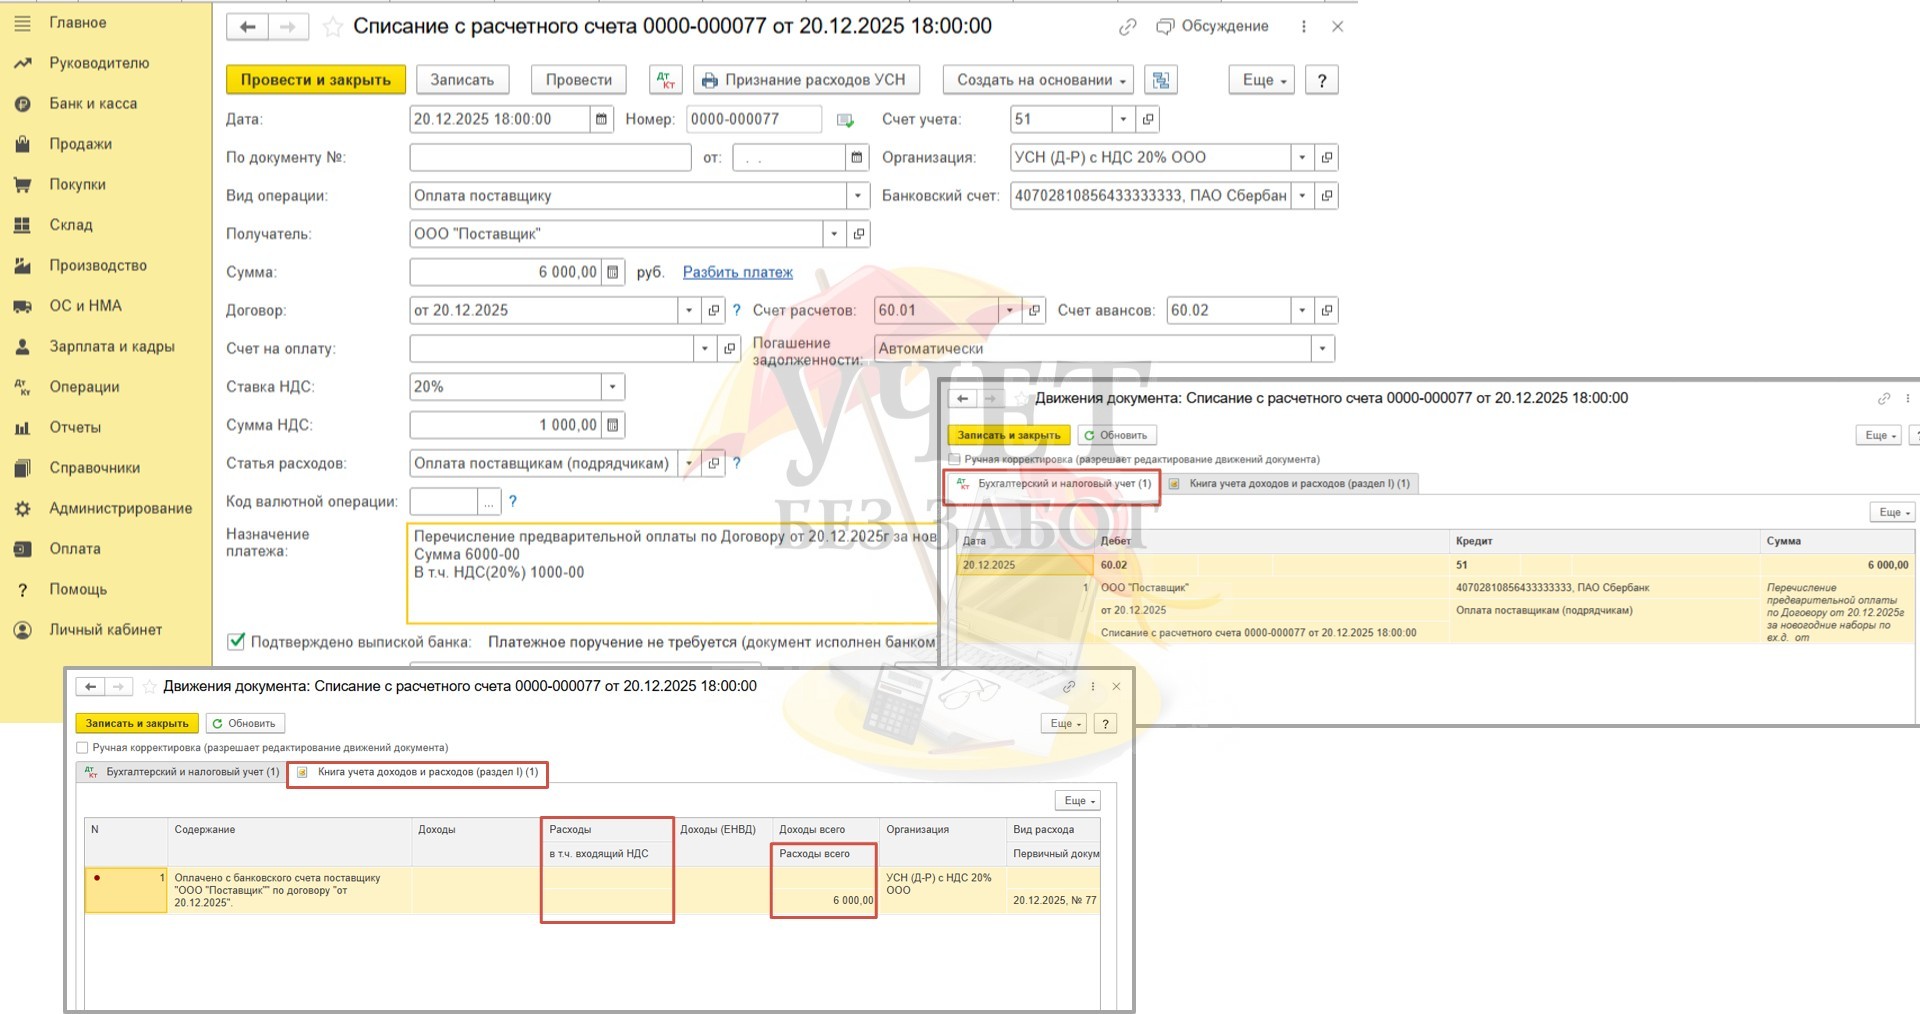
Task: Enable Ручная корректировка in bottom movements window
Action: click(82, 748)
